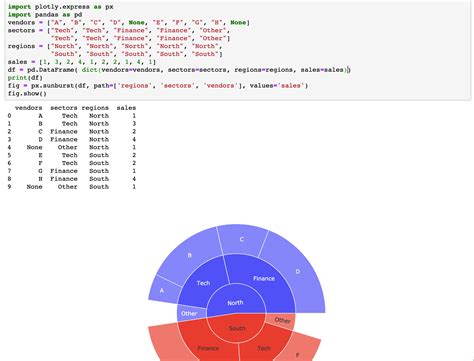Click output row 8 with vendor H
Viewport: 474px width, 361px height.
pyautogui.click(x=72, y=179)
